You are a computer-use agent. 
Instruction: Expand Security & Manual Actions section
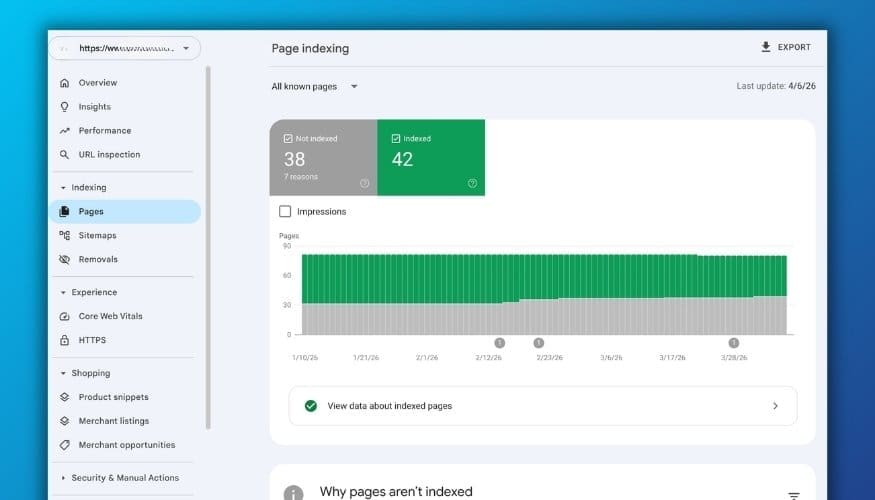coord(62,478)
